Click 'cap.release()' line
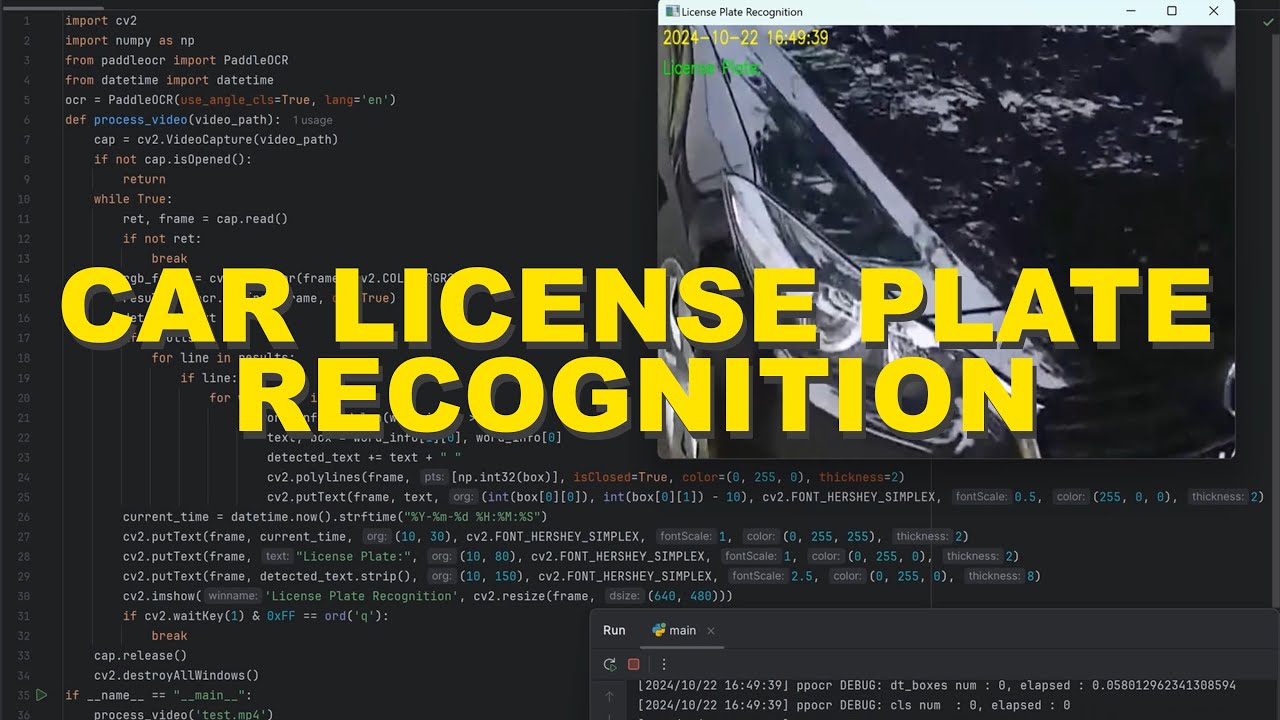This screenshot has height=720, width=1280. (x=141, y=656)
